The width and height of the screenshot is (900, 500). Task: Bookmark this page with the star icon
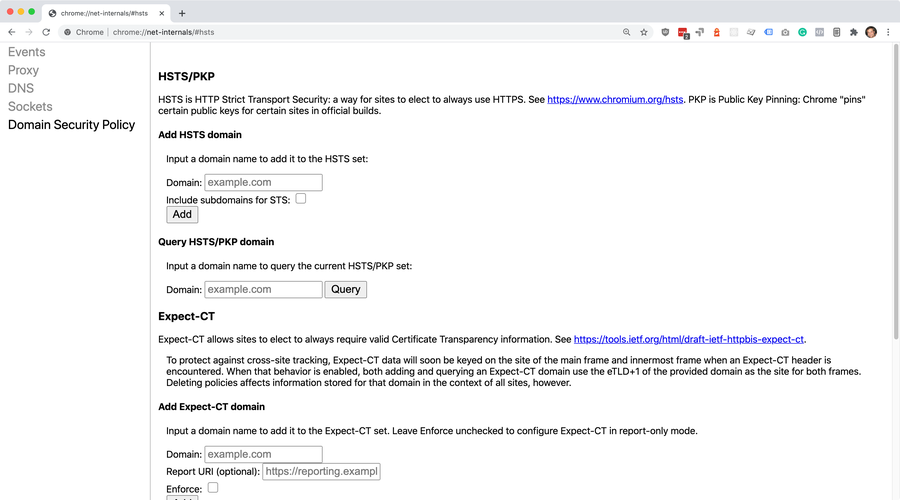644,32
